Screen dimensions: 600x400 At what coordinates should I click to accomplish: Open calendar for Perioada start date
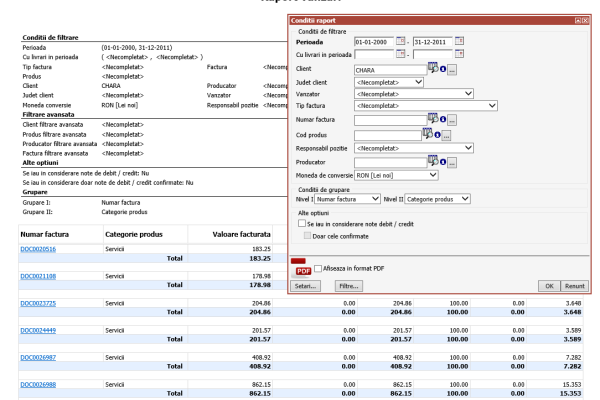[400, 41]
